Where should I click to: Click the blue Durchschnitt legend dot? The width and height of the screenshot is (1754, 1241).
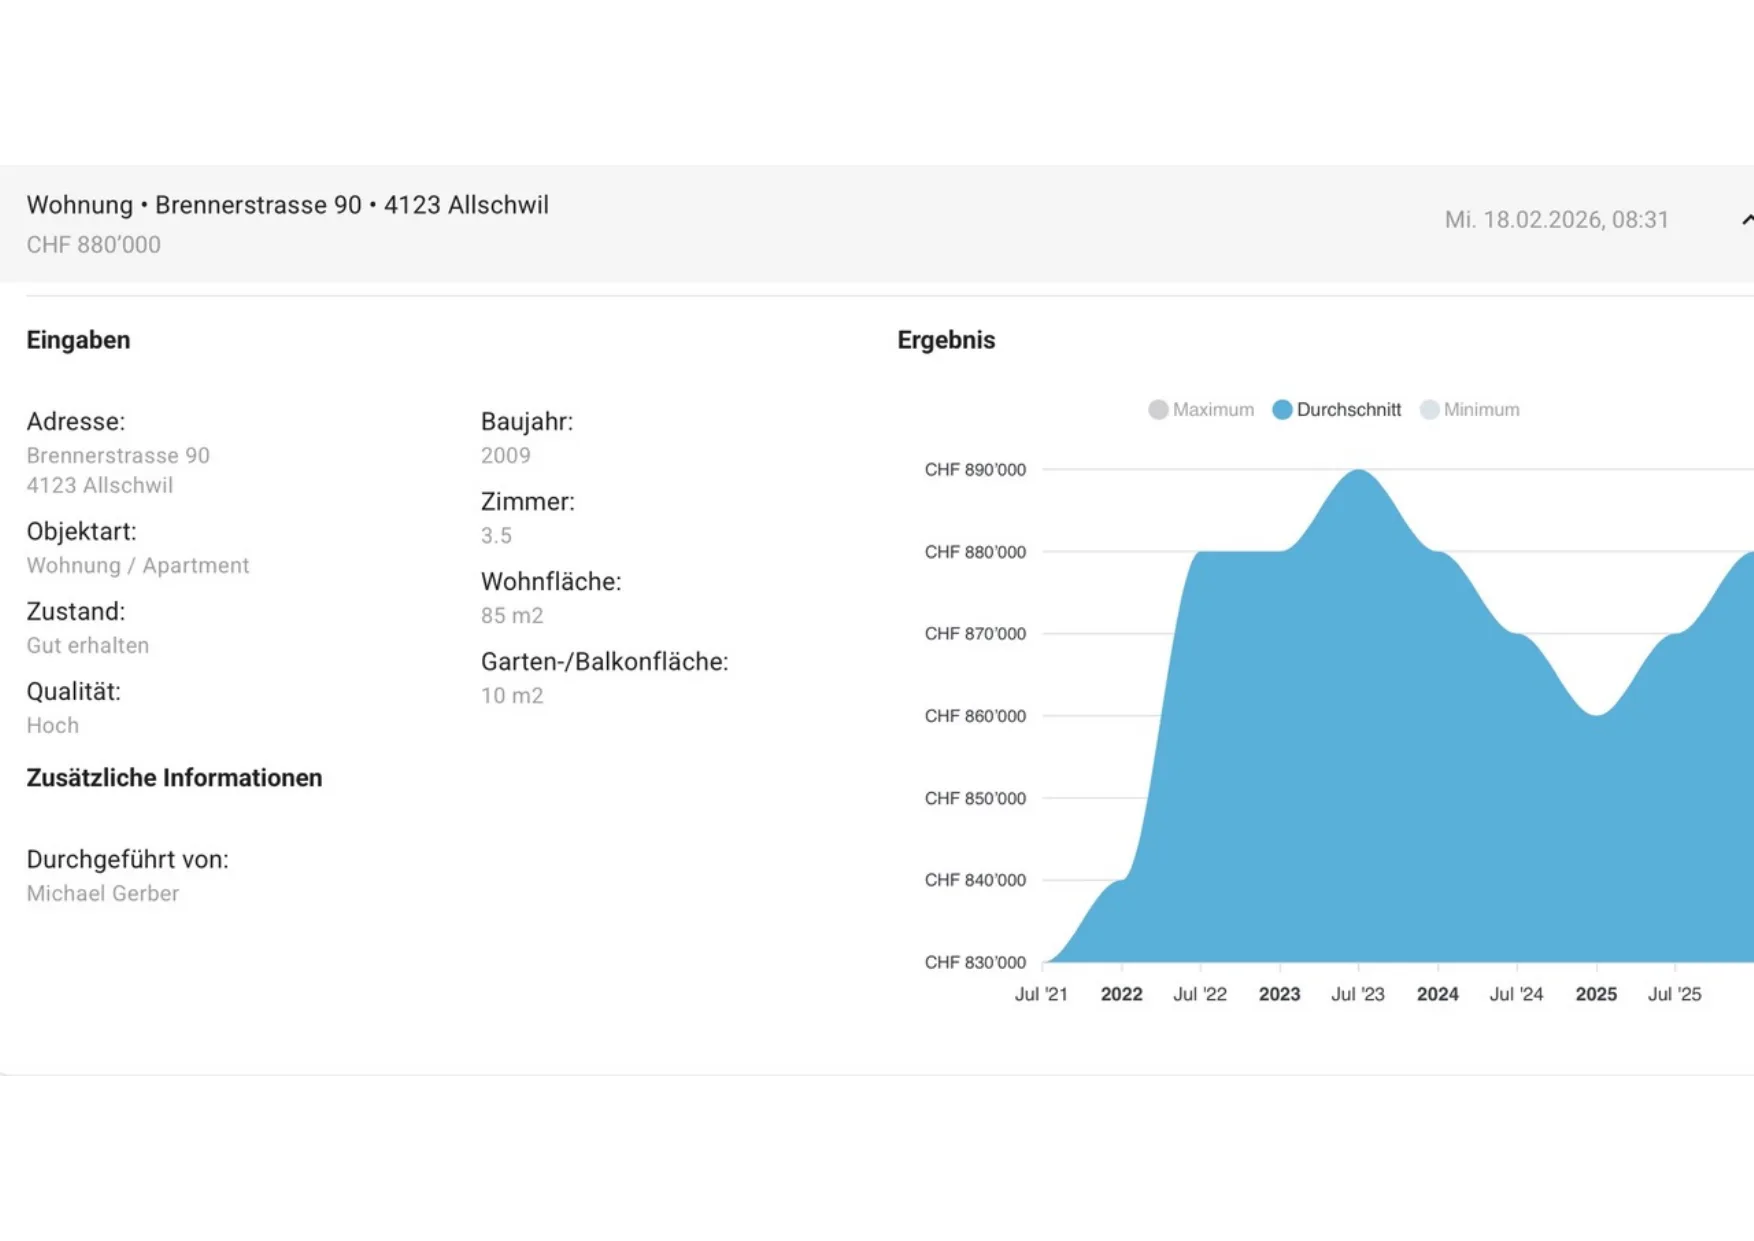1282,410
